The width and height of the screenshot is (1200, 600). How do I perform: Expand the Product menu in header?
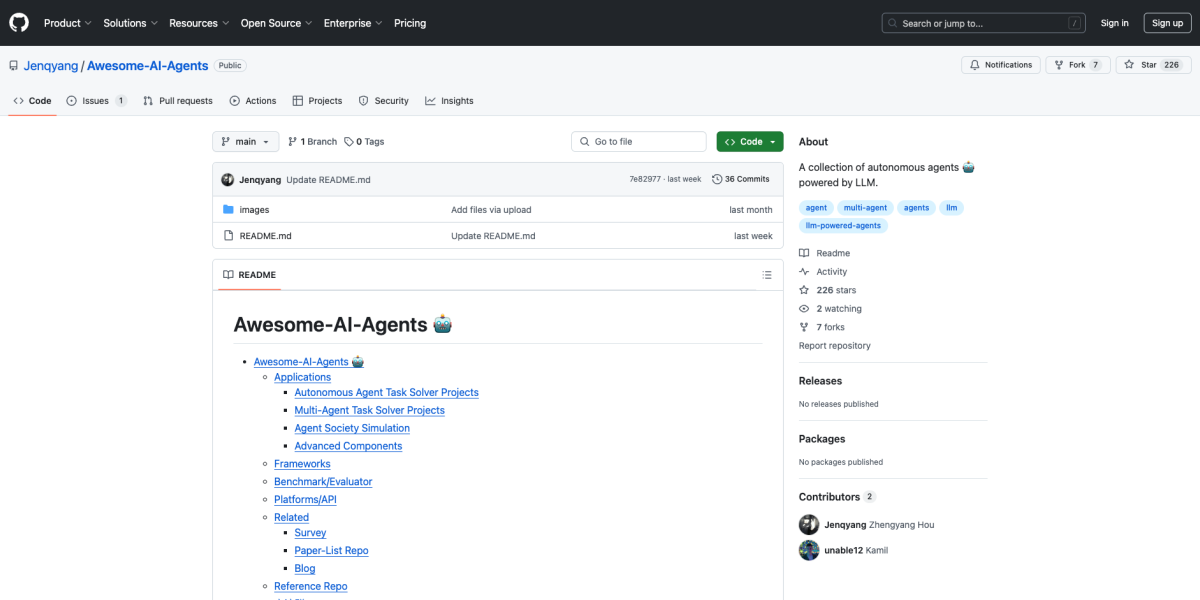[67, 23]
